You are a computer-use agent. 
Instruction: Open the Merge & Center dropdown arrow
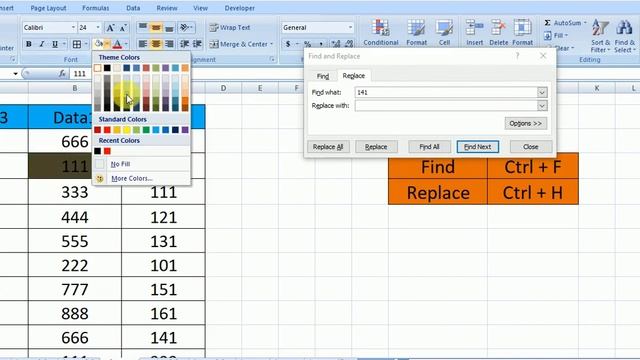271,44
